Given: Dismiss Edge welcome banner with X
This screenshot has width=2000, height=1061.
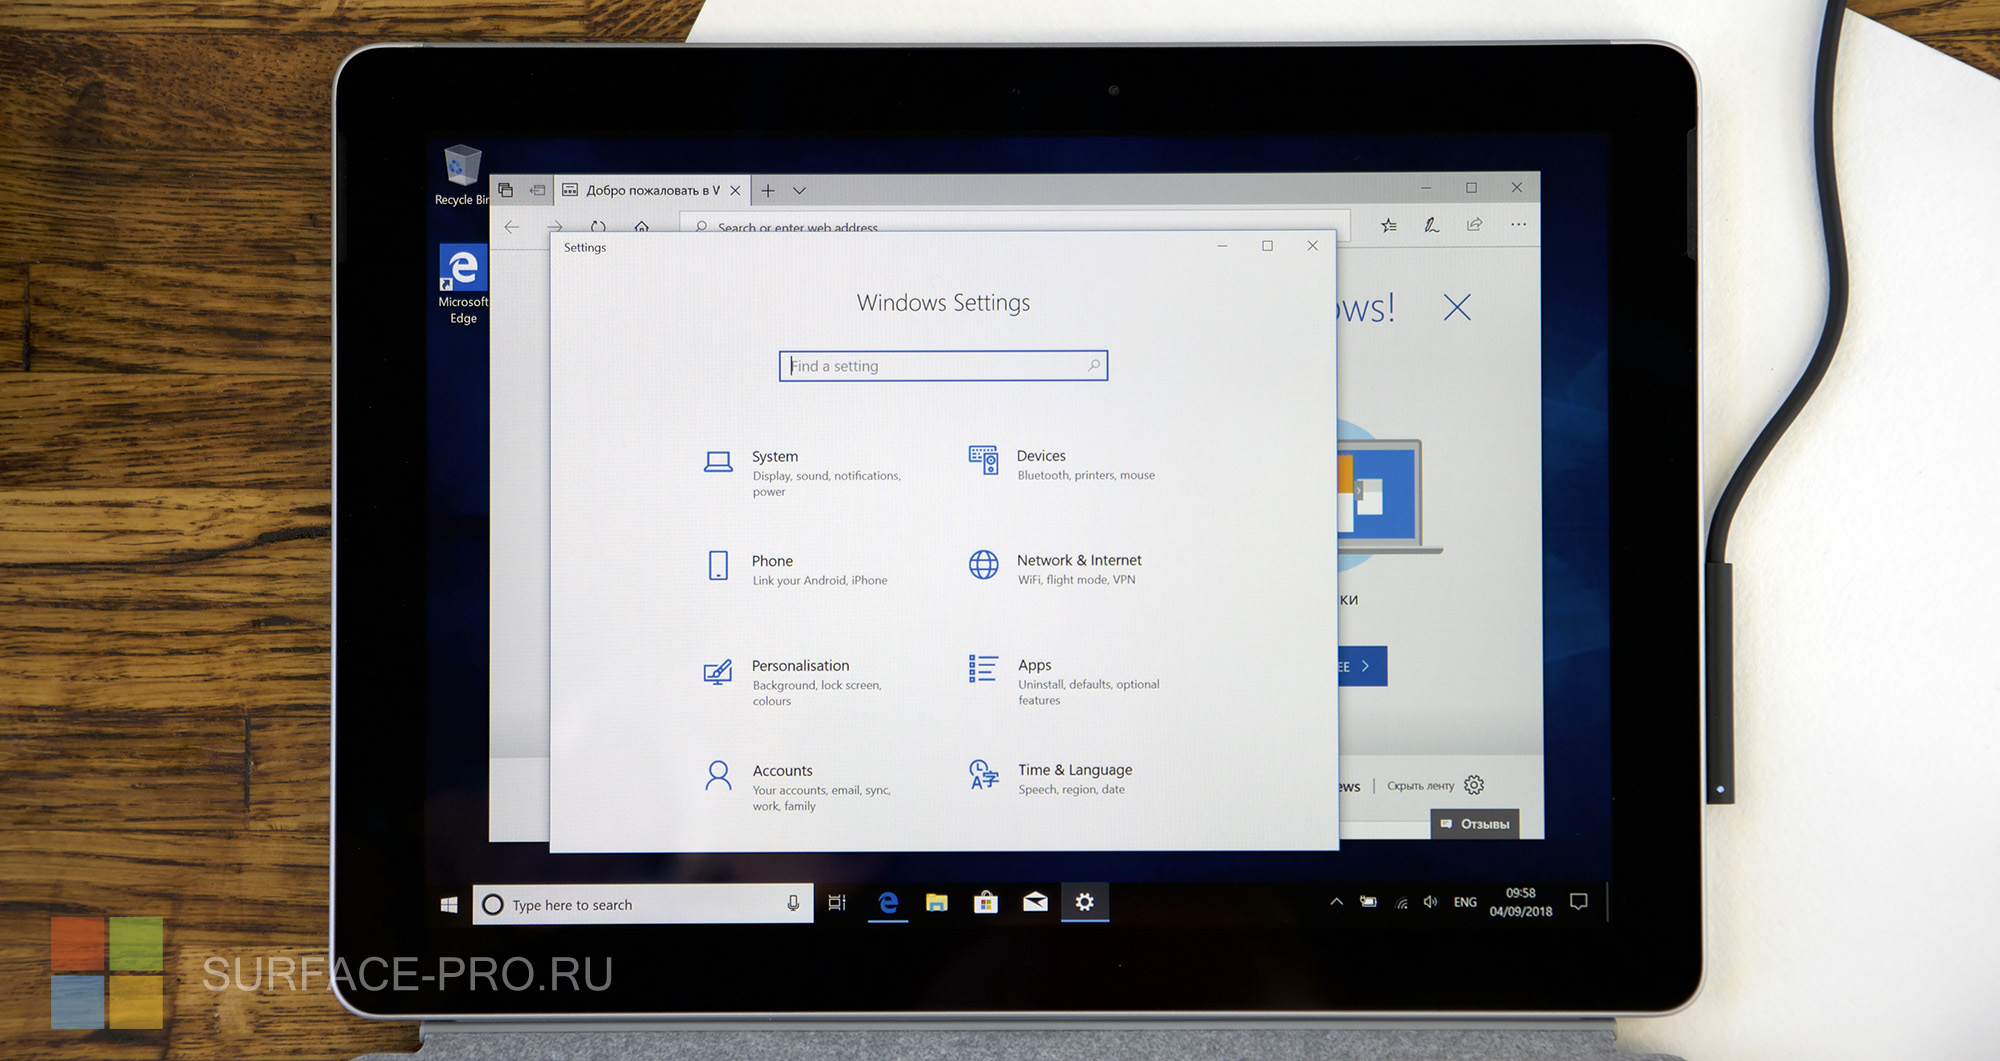Looking at the screenshot, I should [1457, 307].
